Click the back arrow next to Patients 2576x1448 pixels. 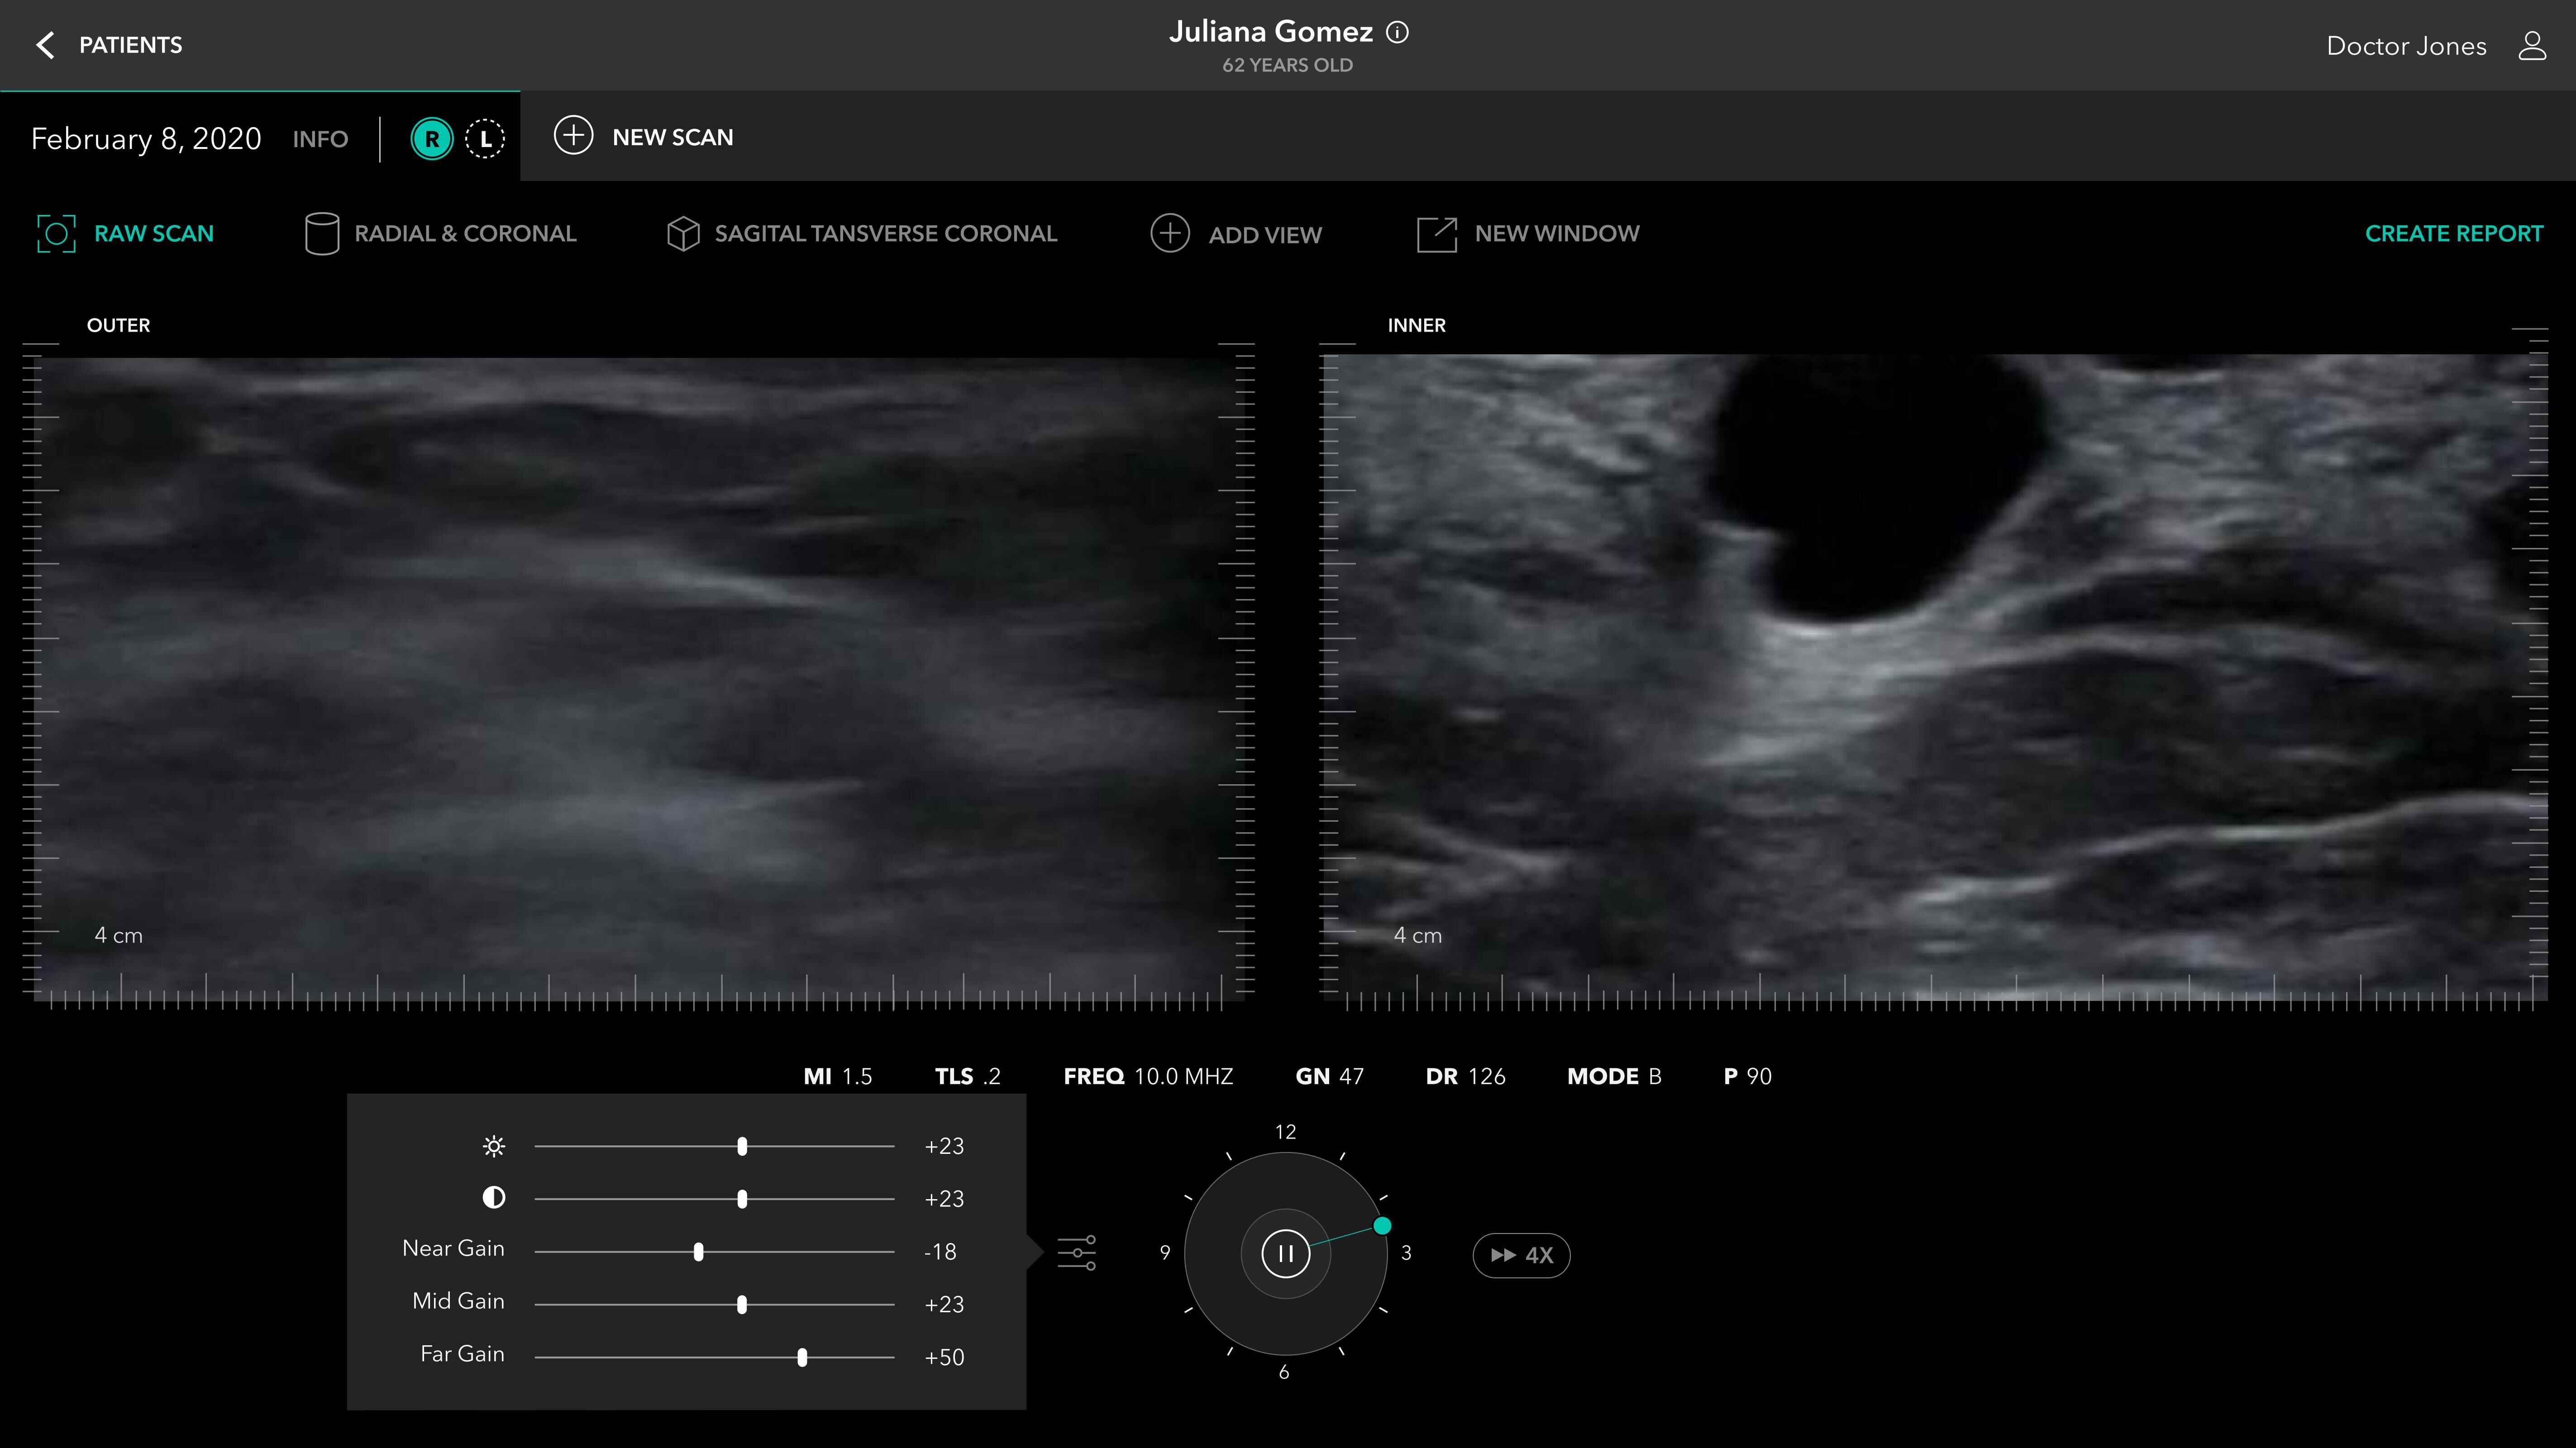click(x=45, y=45)
